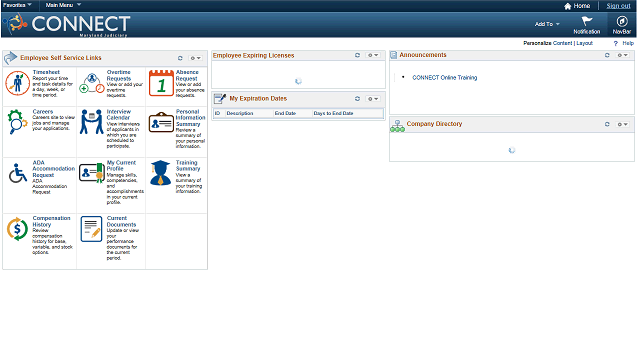Click the Sign out link
The width and height of the screenshot is (640, 360).
click(618, 6)
